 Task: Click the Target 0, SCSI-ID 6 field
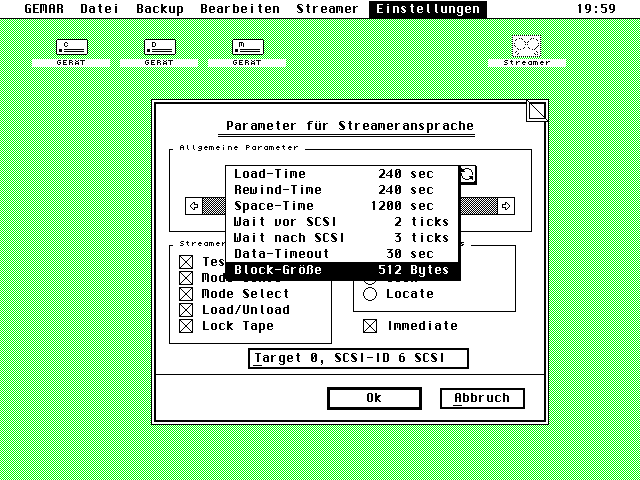coord(357,358)
